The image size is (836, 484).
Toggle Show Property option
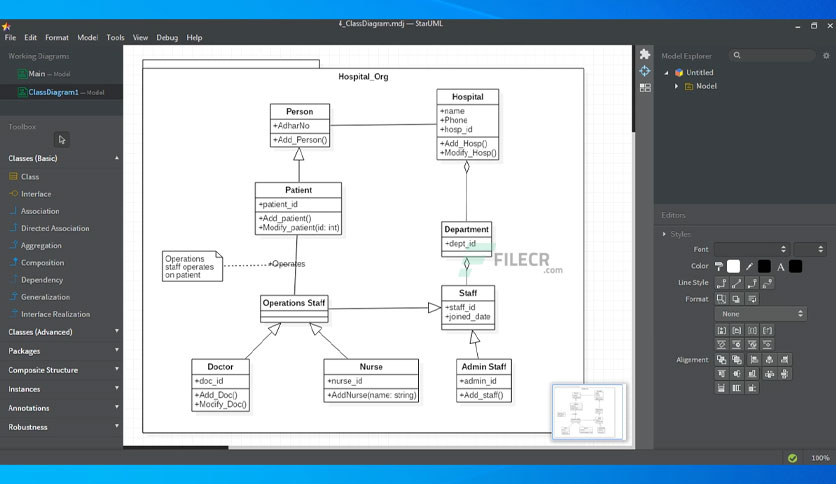pos(752,330)
